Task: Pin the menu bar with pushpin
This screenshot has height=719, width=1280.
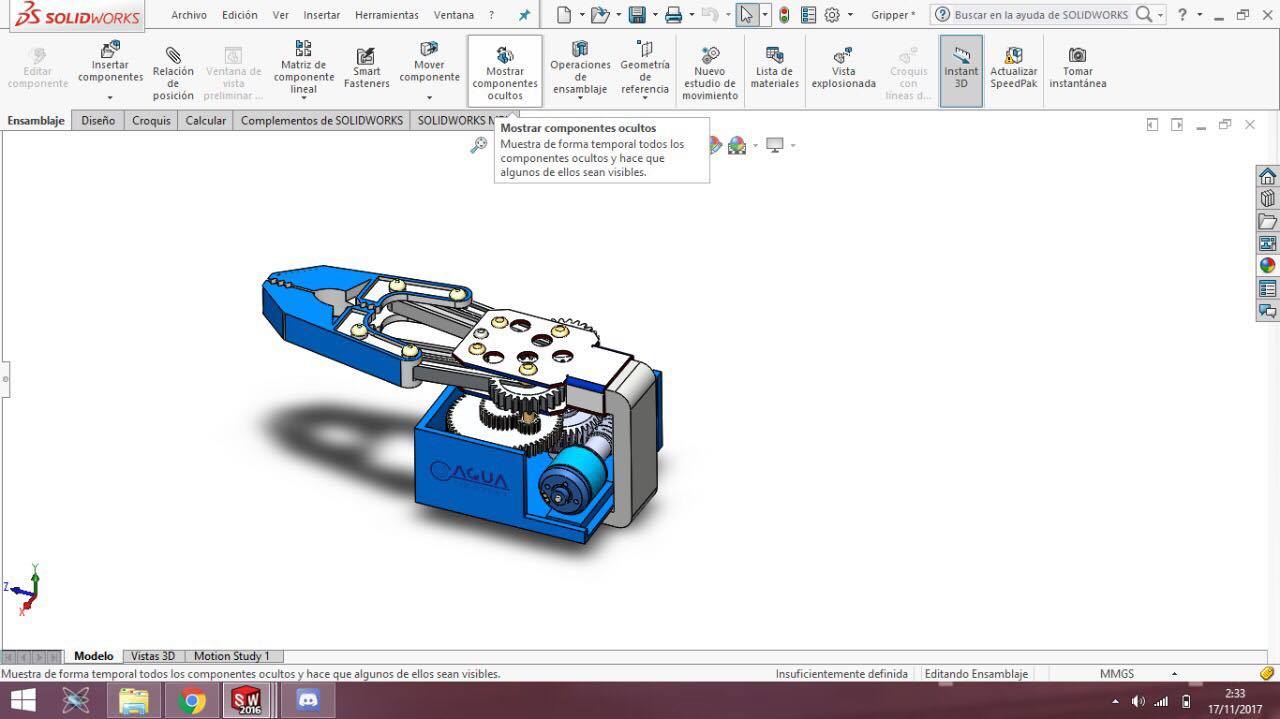Action: pos(524,15)
